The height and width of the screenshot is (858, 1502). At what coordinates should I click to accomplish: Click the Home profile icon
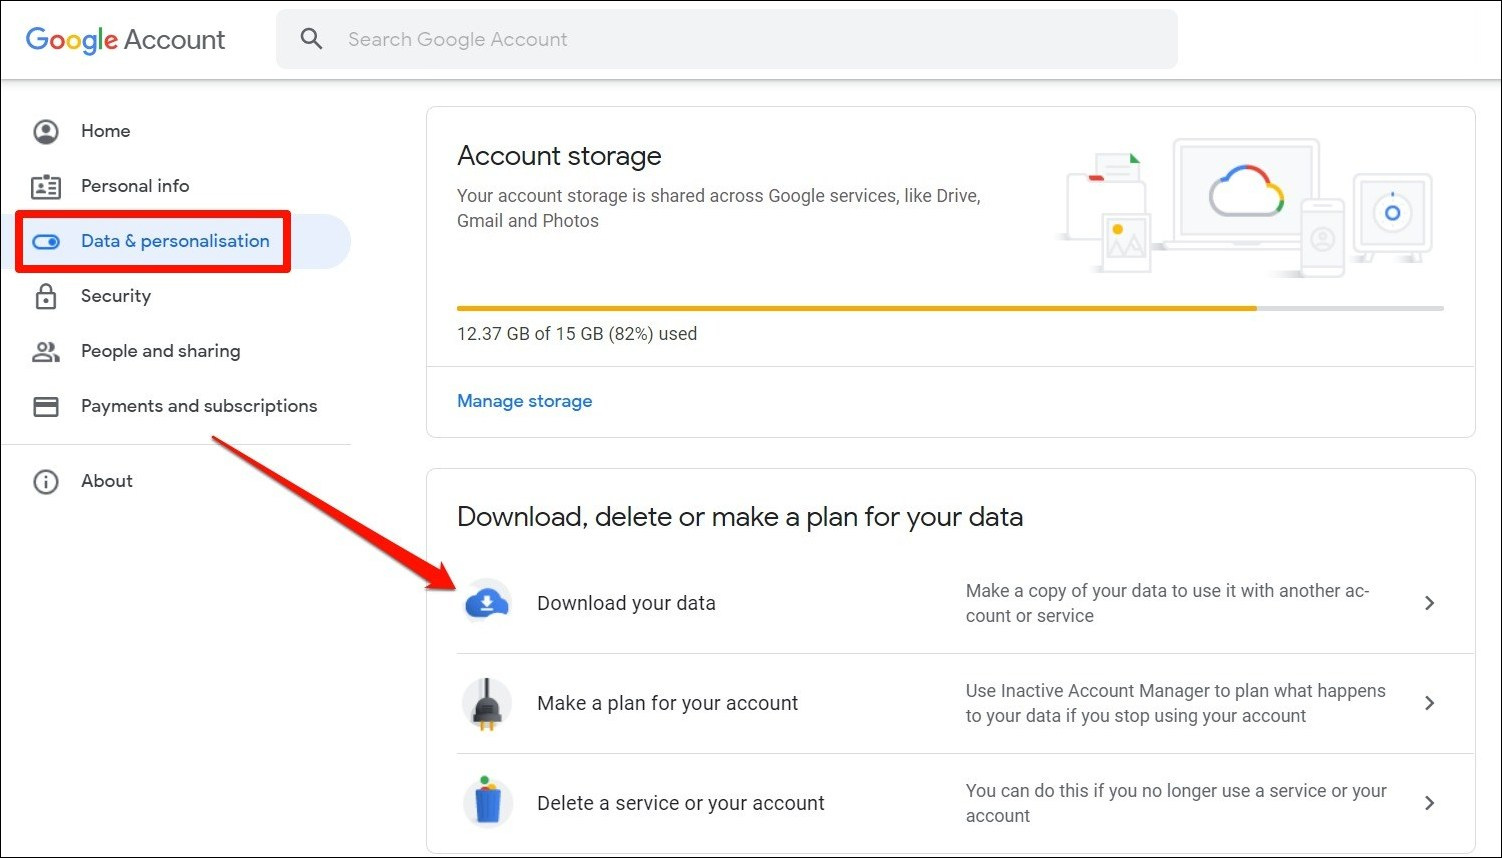tap(46, 131)
